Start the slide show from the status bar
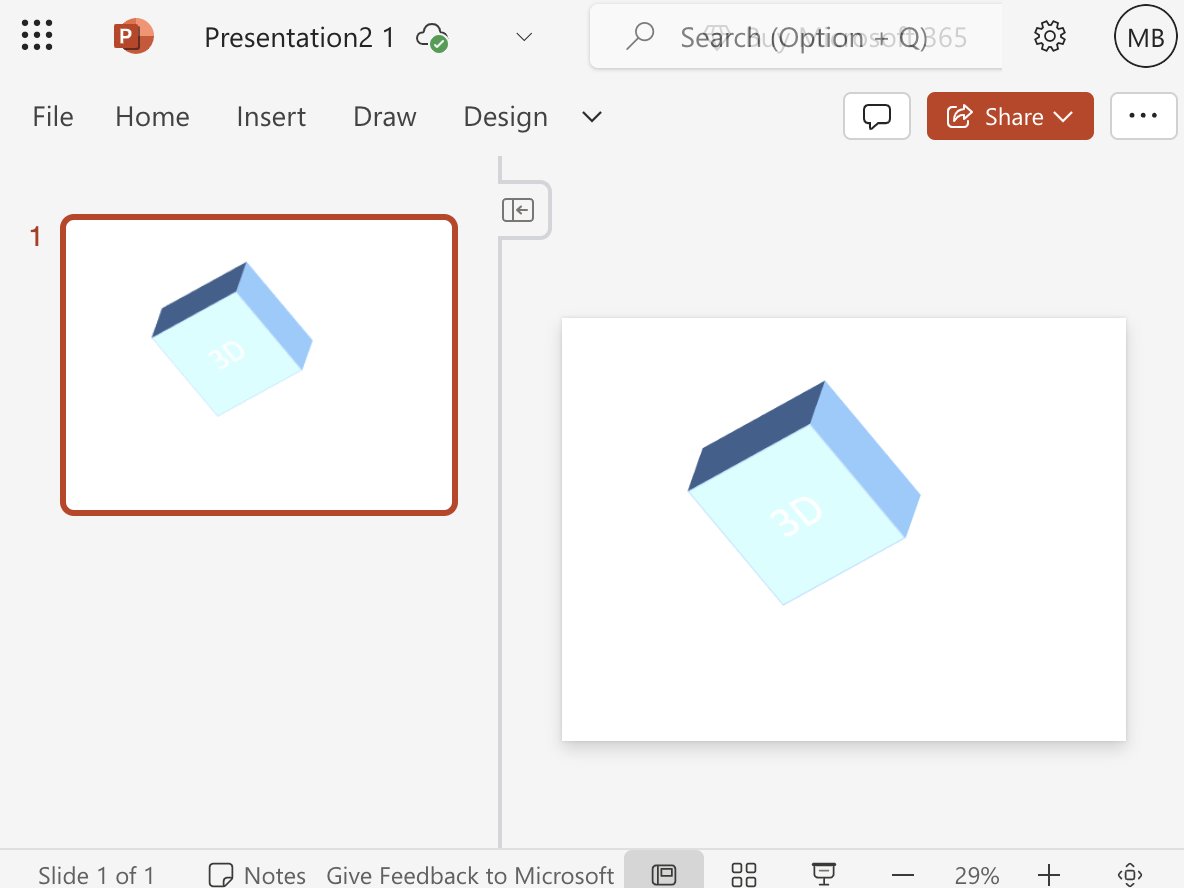This screenshot has width=1184, height=888. [822, 873]
